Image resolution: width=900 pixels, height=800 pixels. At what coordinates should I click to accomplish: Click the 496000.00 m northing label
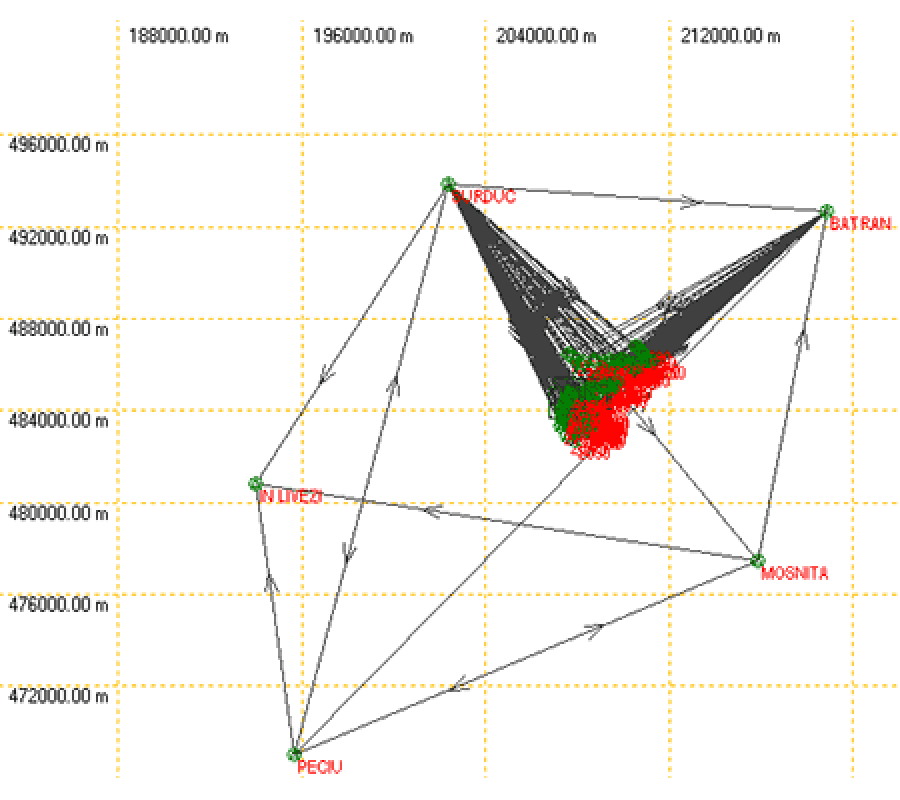point(58,145)
